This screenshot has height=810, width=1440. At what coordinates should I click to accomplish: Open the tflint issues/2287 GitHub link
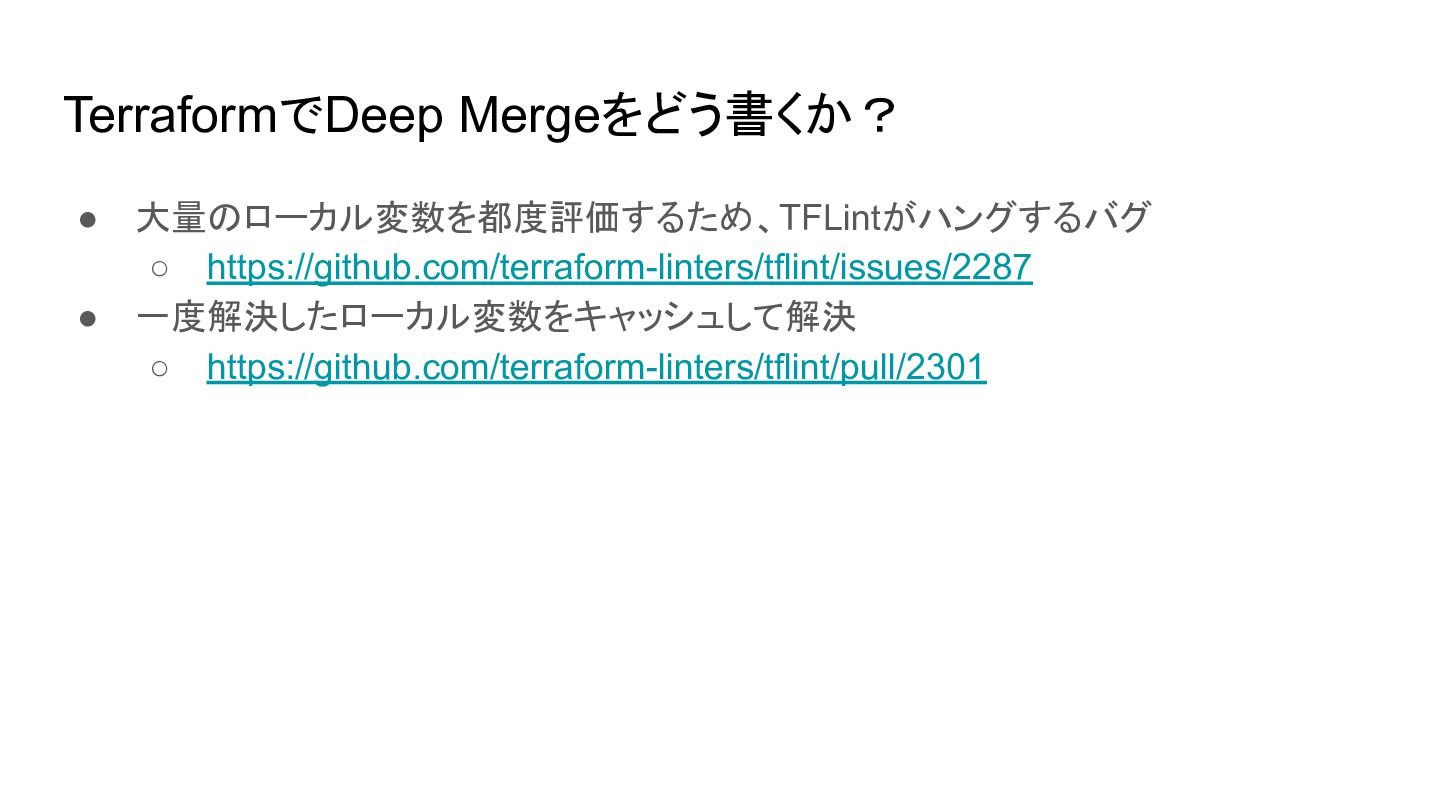point(619,267)
